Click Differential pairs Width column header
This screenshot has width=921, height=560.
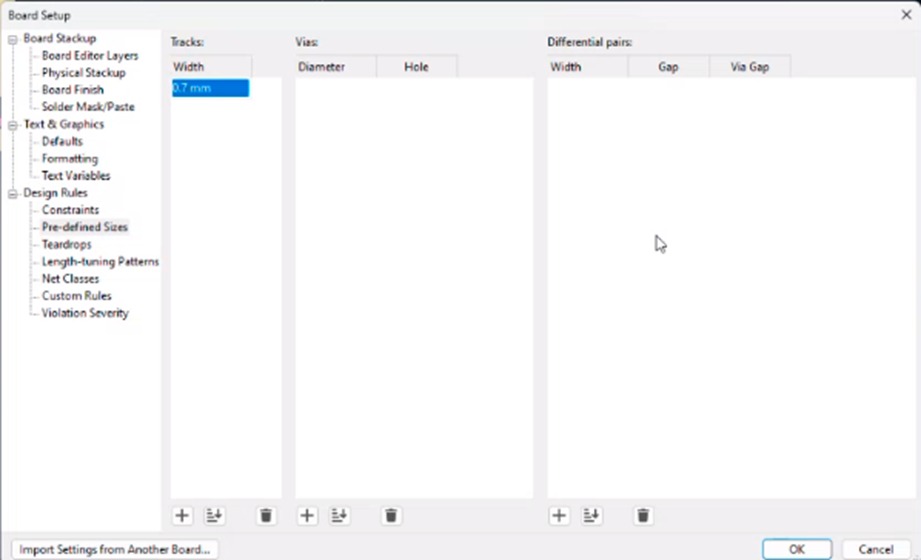(x=587, y=67)
